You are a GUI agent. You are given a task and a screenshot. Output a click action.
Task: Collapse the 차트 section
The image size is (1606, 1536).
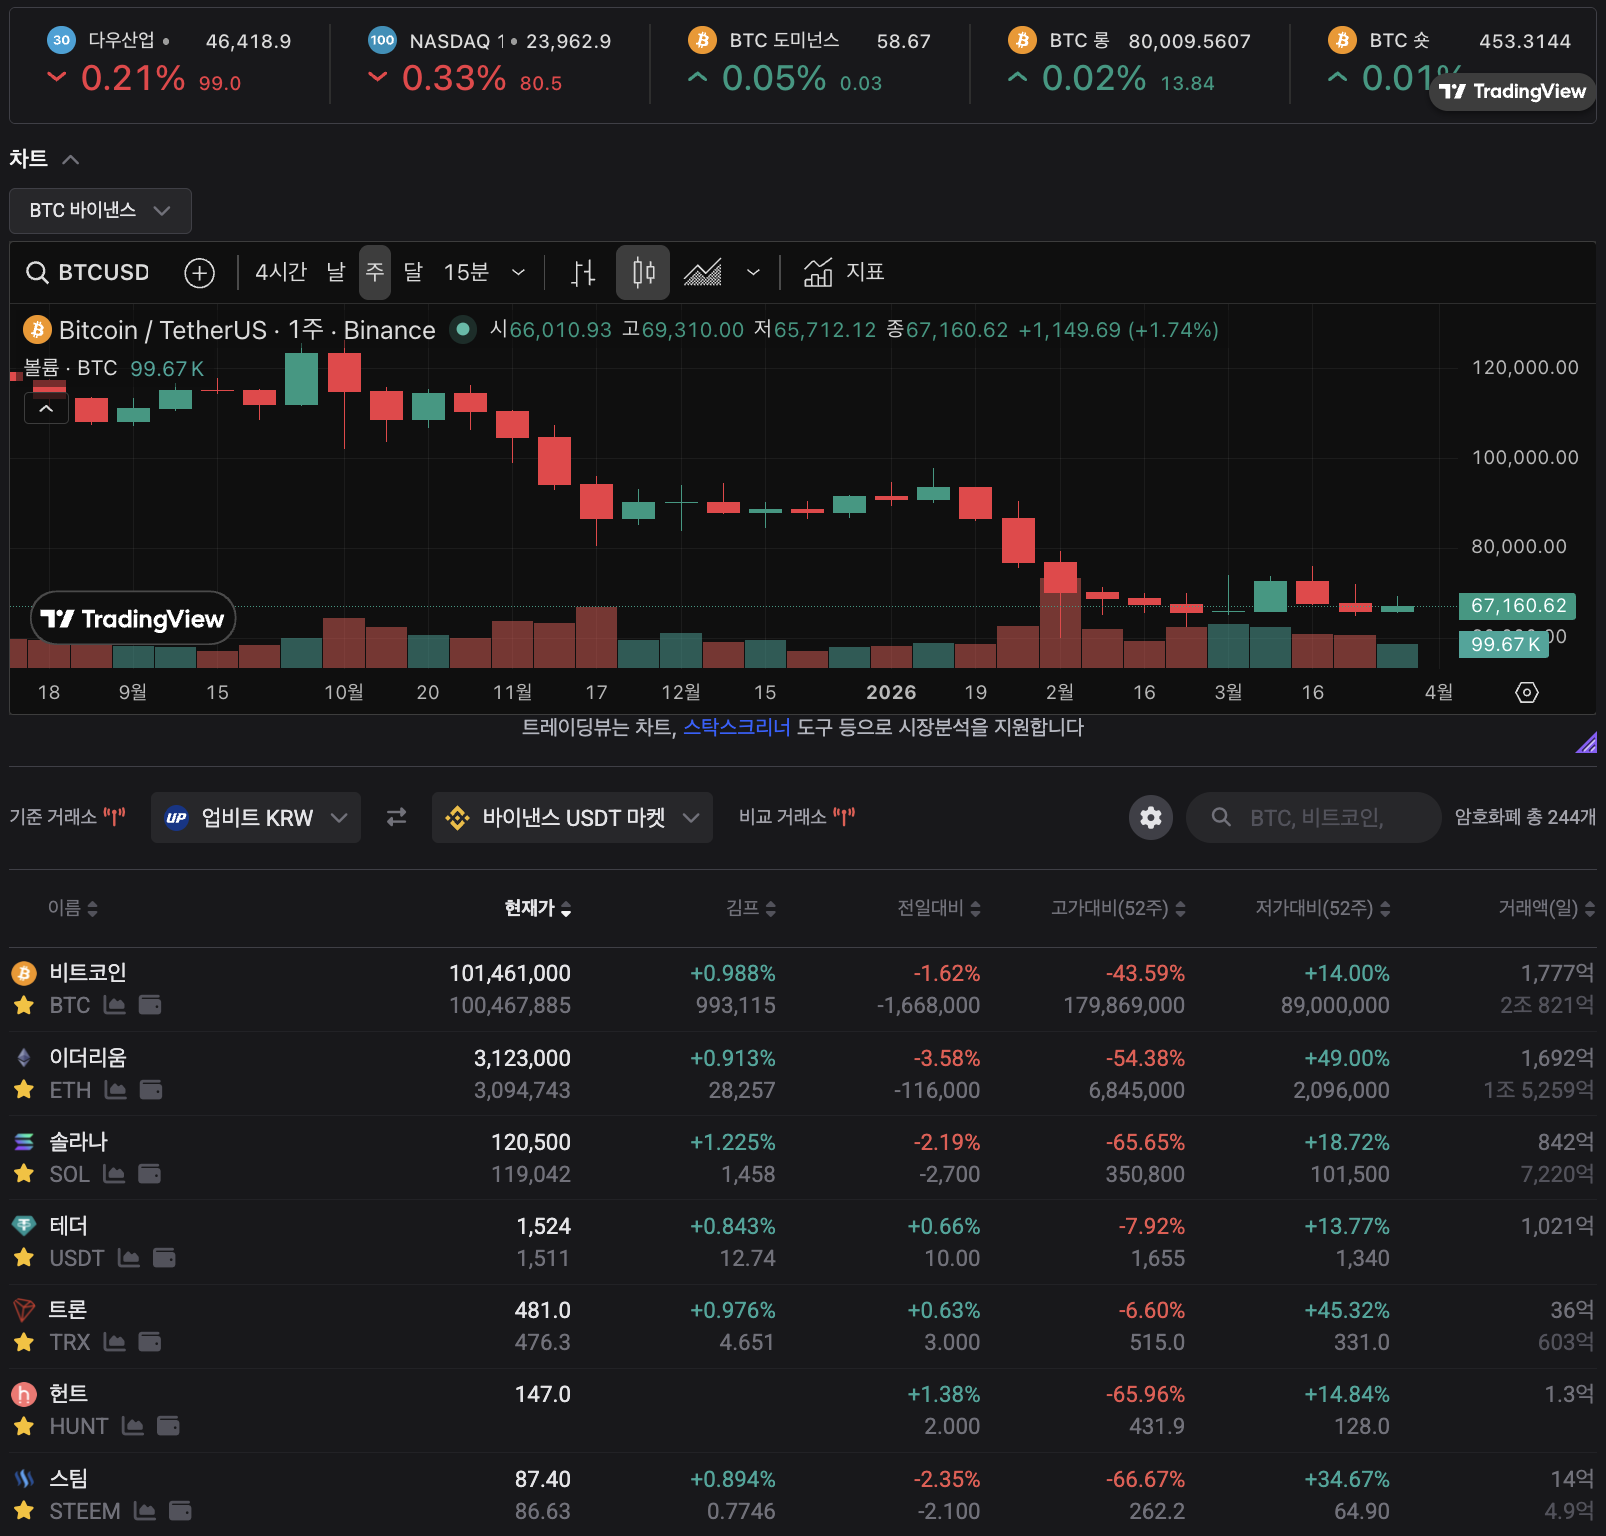[45, 159]
